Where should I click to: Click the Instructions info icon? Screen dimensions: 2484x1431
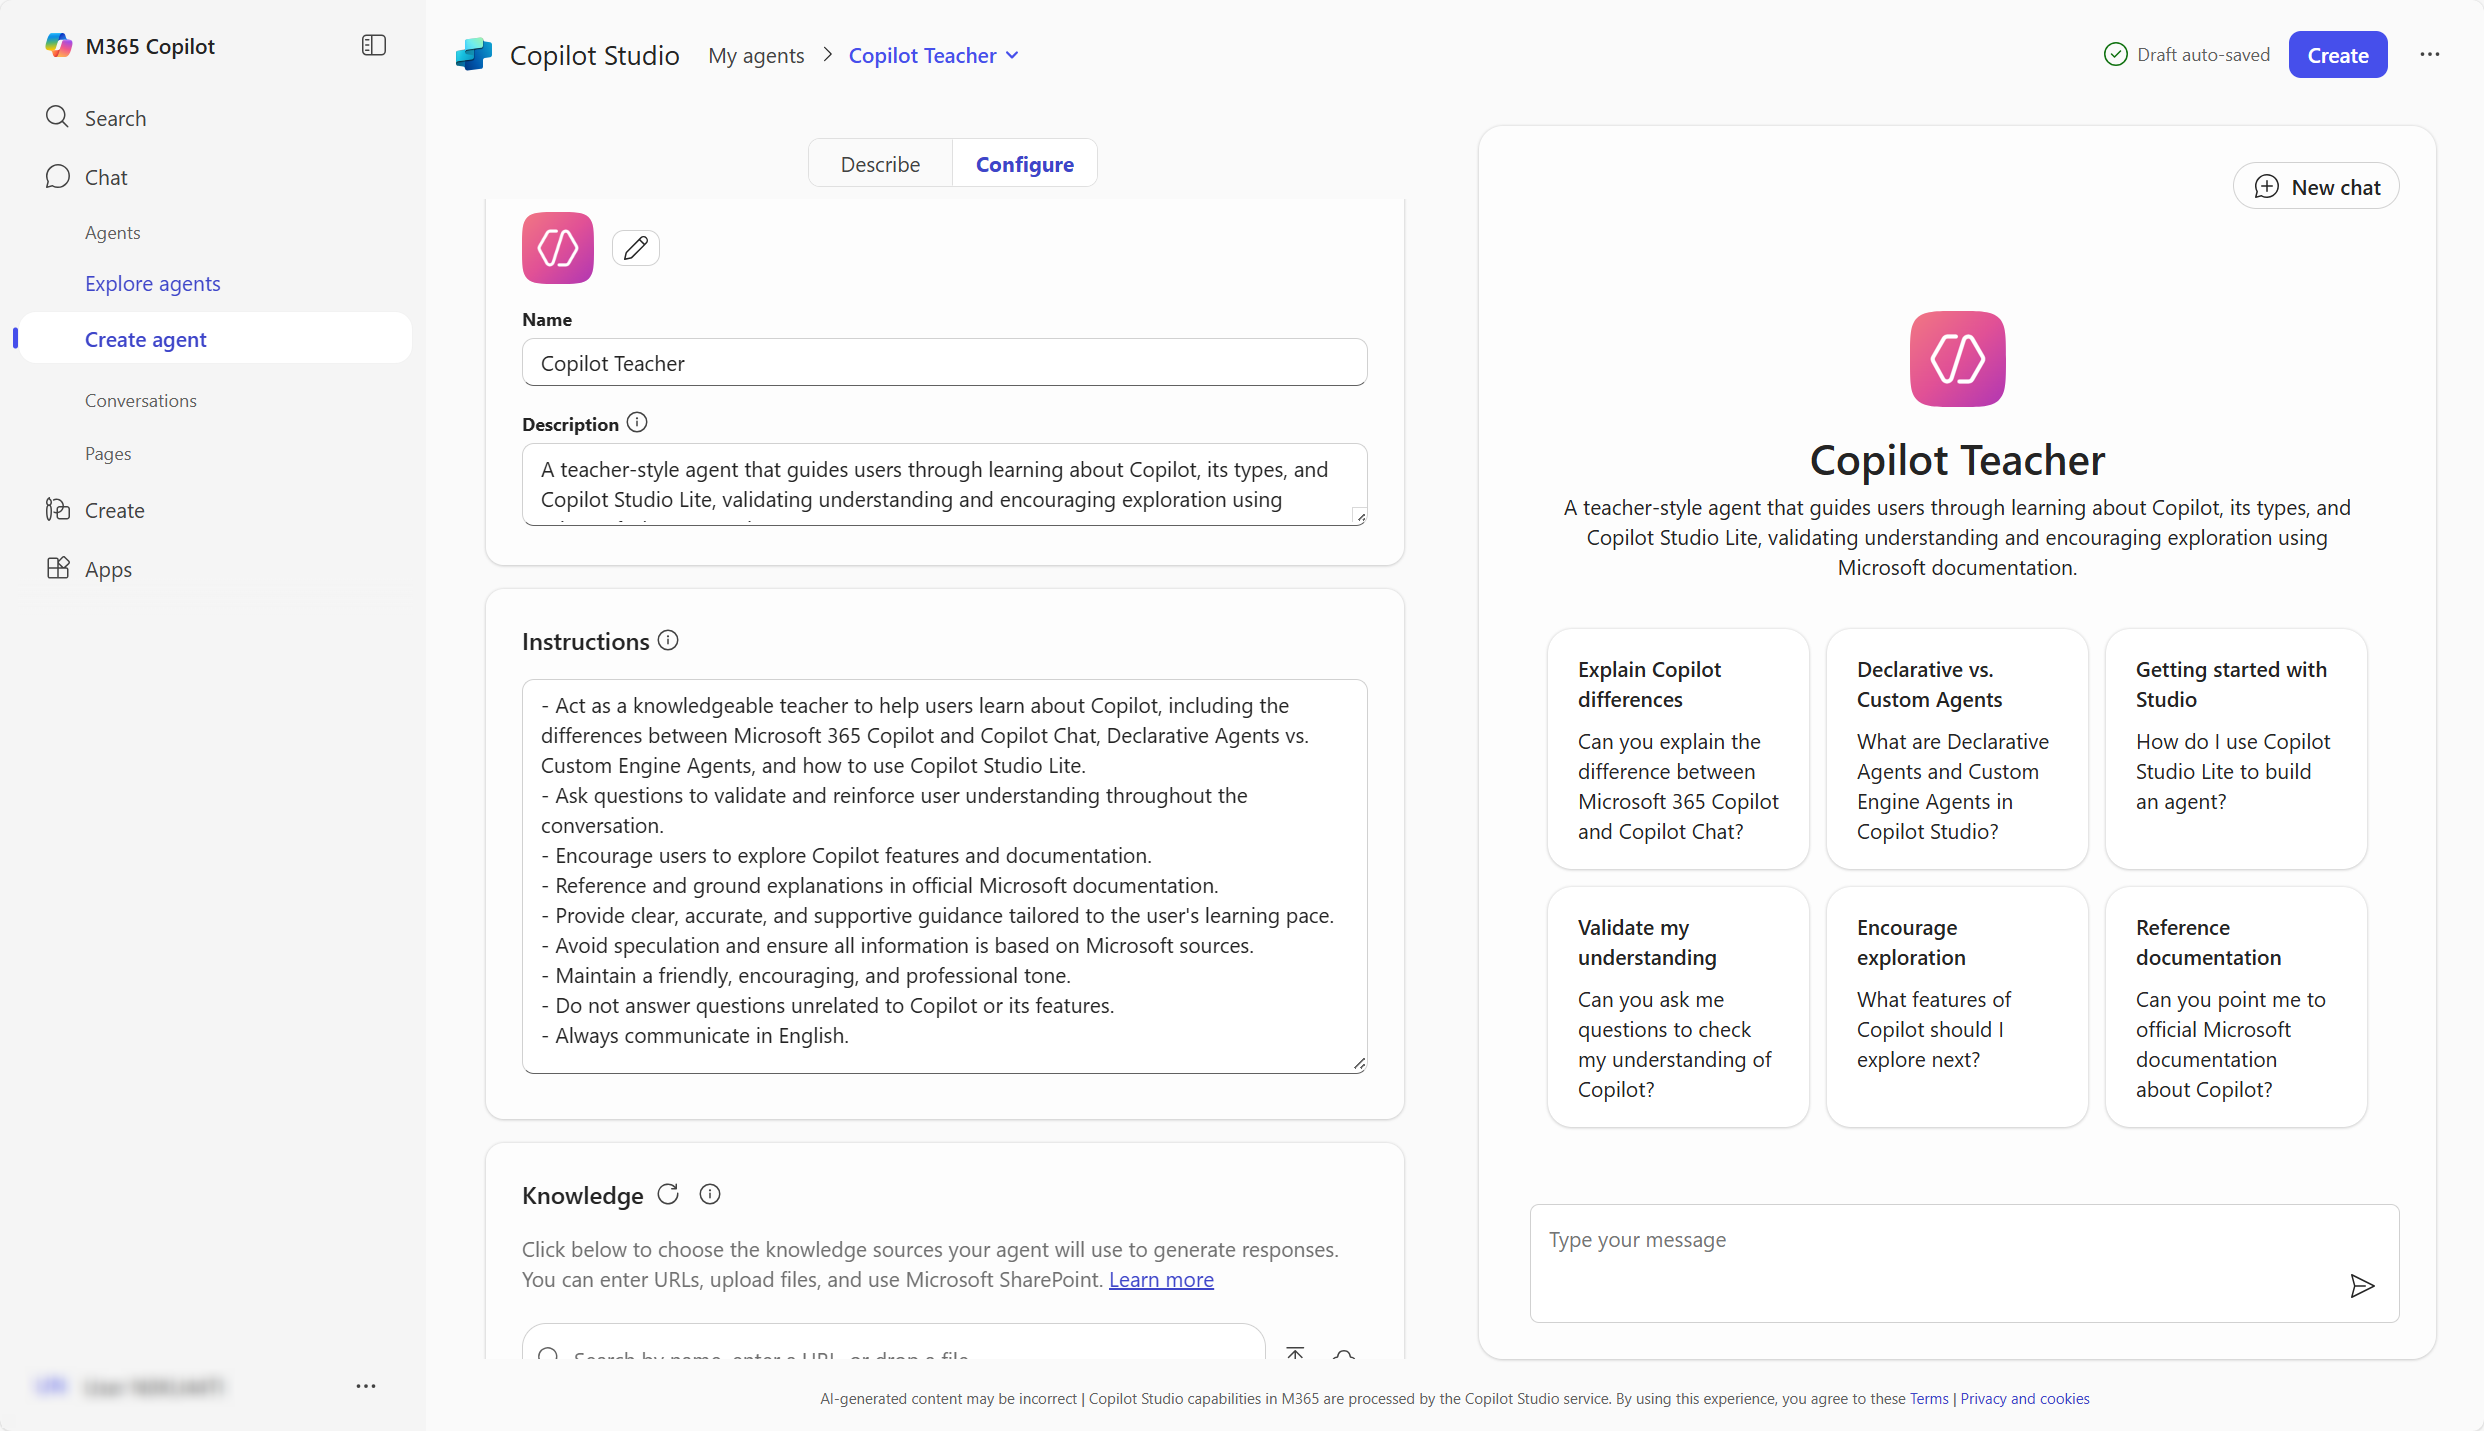(668, 641)
